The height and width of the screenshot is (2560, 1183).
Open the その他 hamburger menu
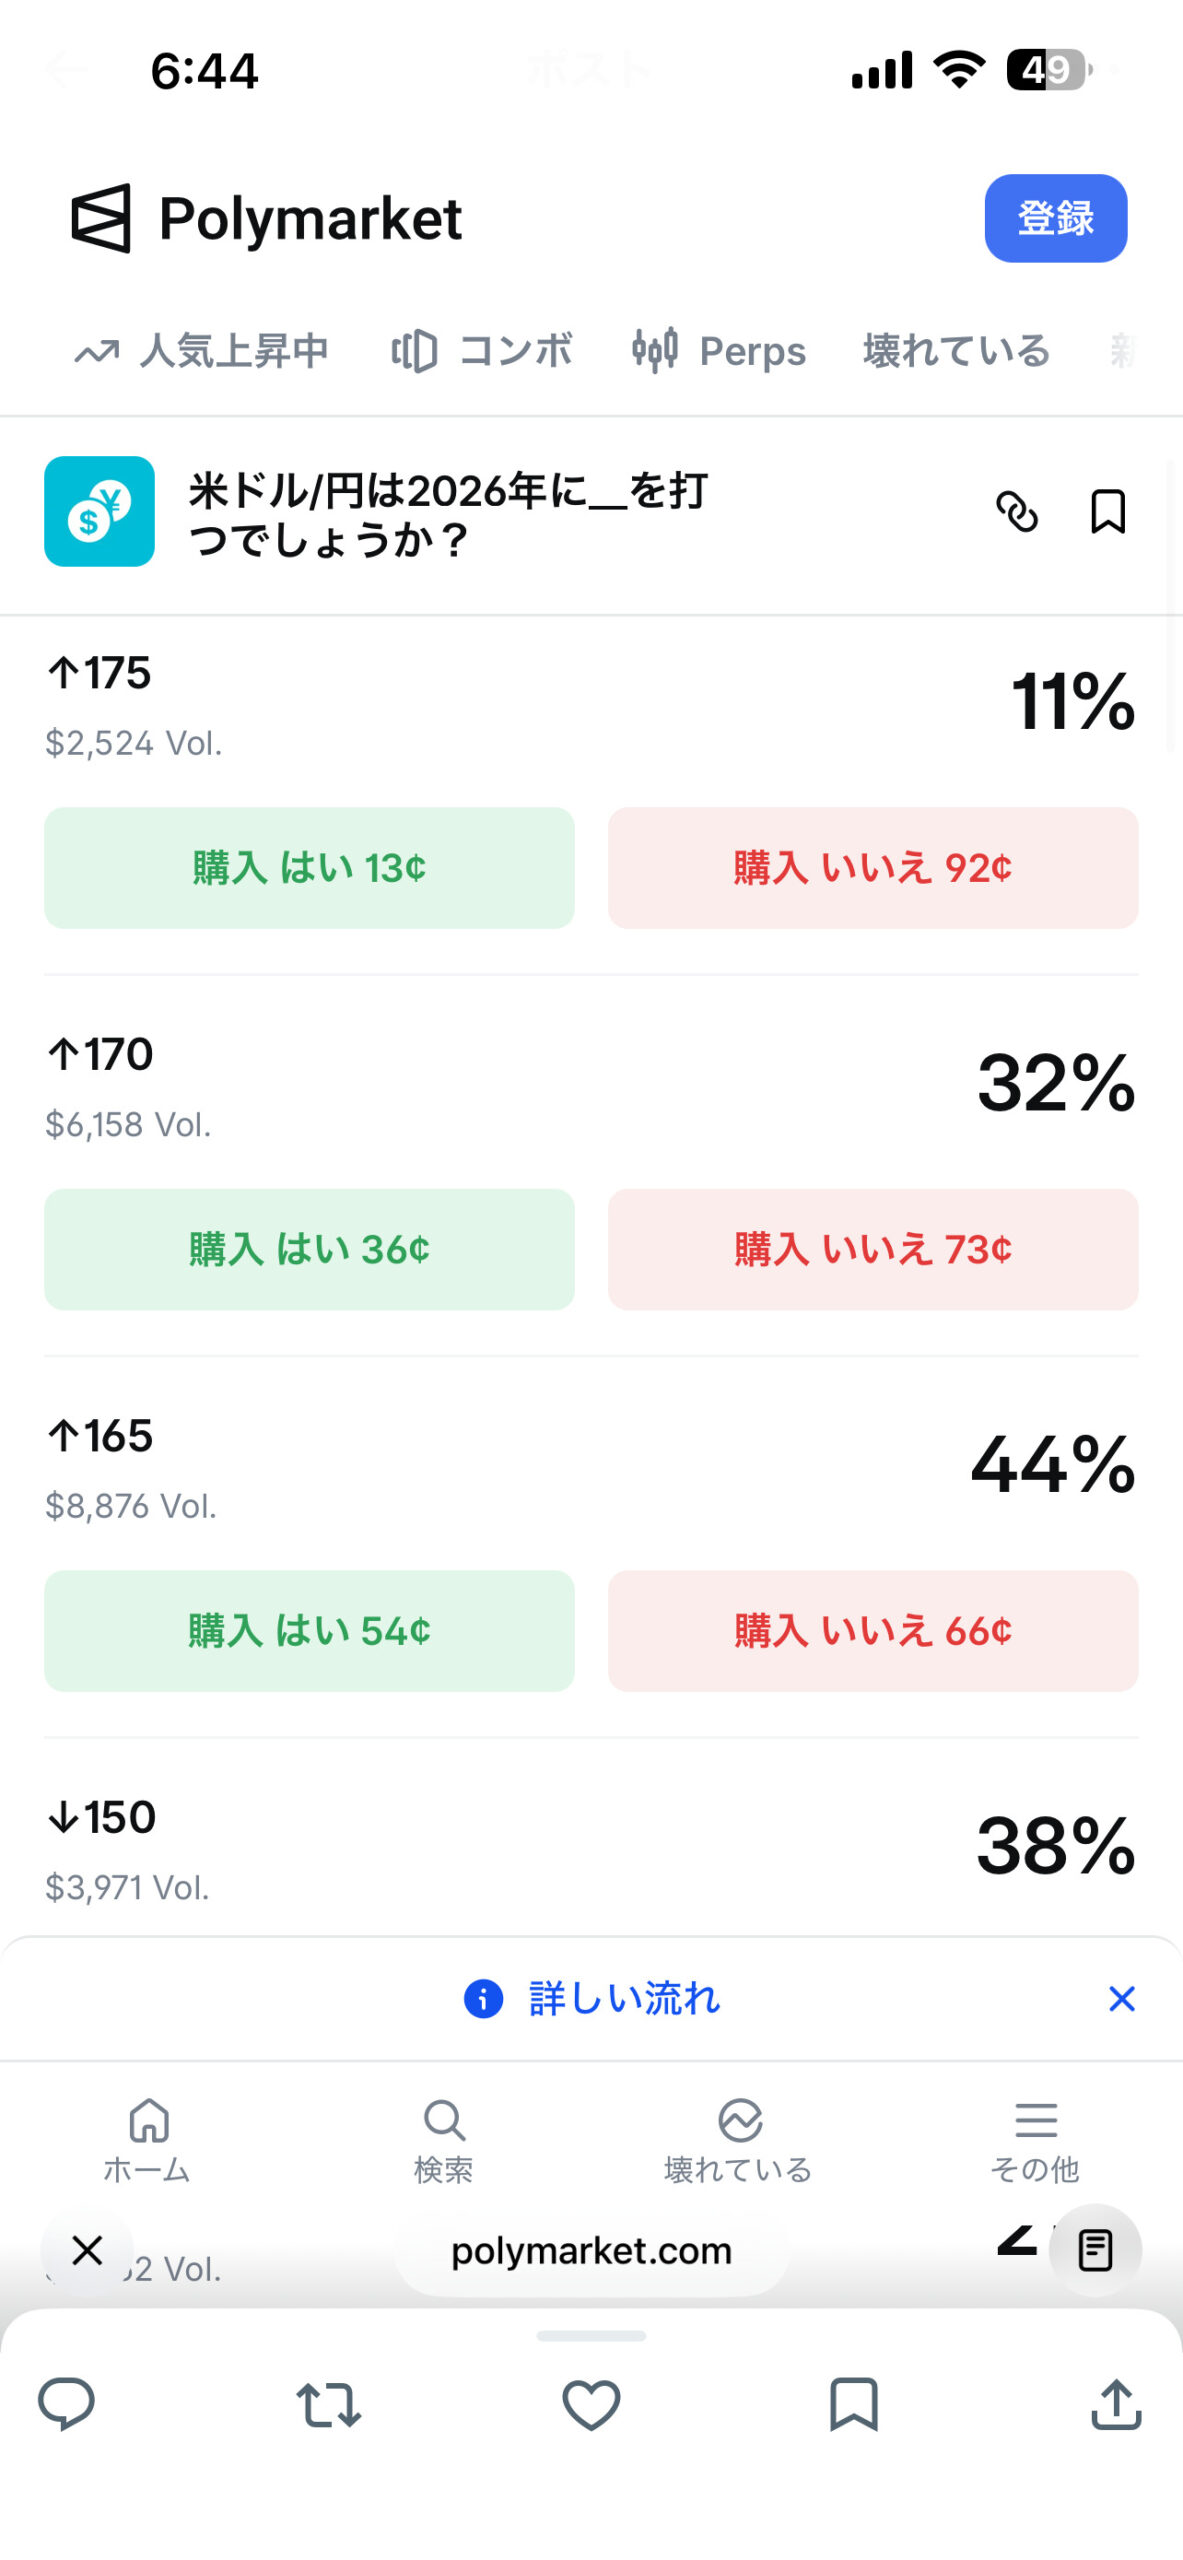(x=1036, y=2120)
